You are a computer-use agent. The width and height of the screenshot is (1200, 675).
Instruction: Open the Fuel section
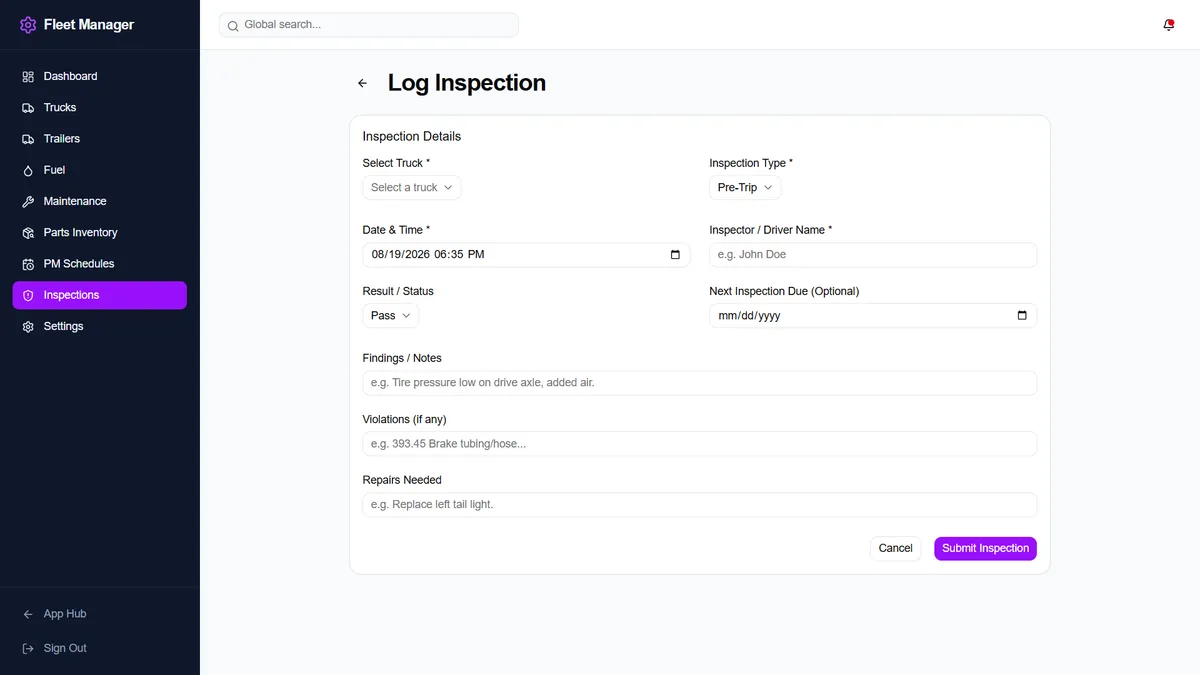pos(100,170)
